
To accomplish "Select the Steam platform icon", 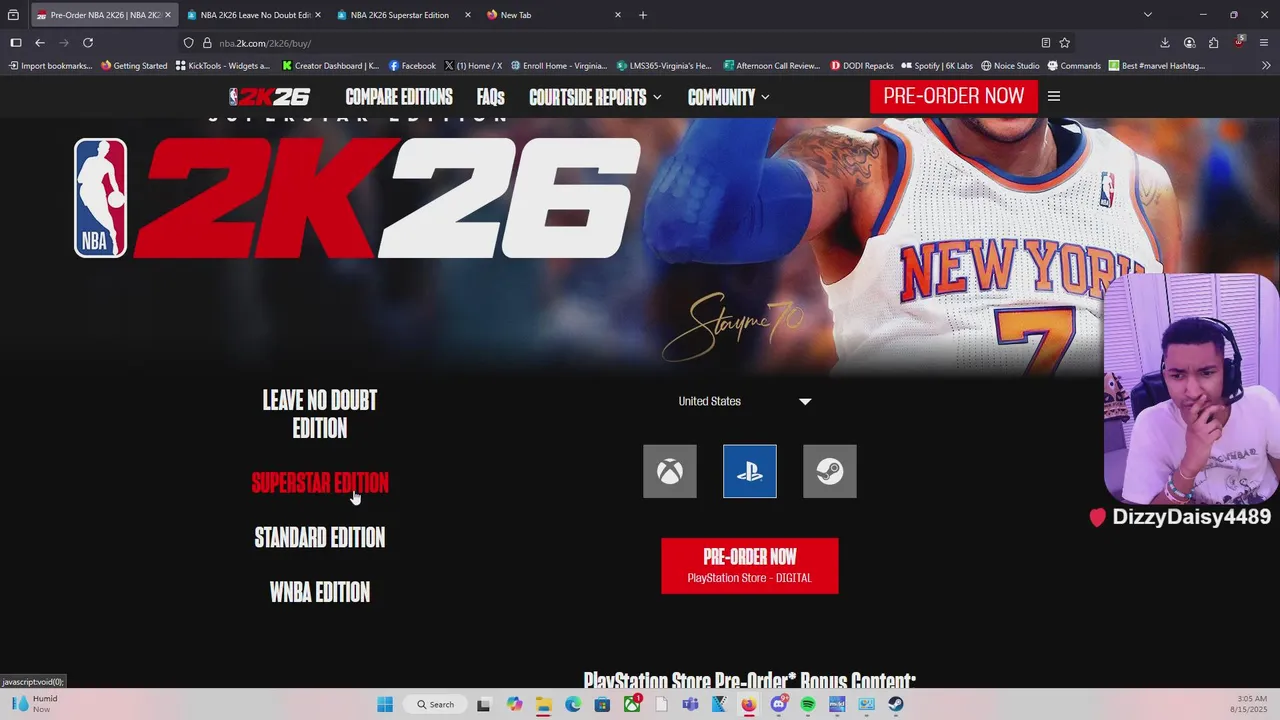I will click(829, 471).
